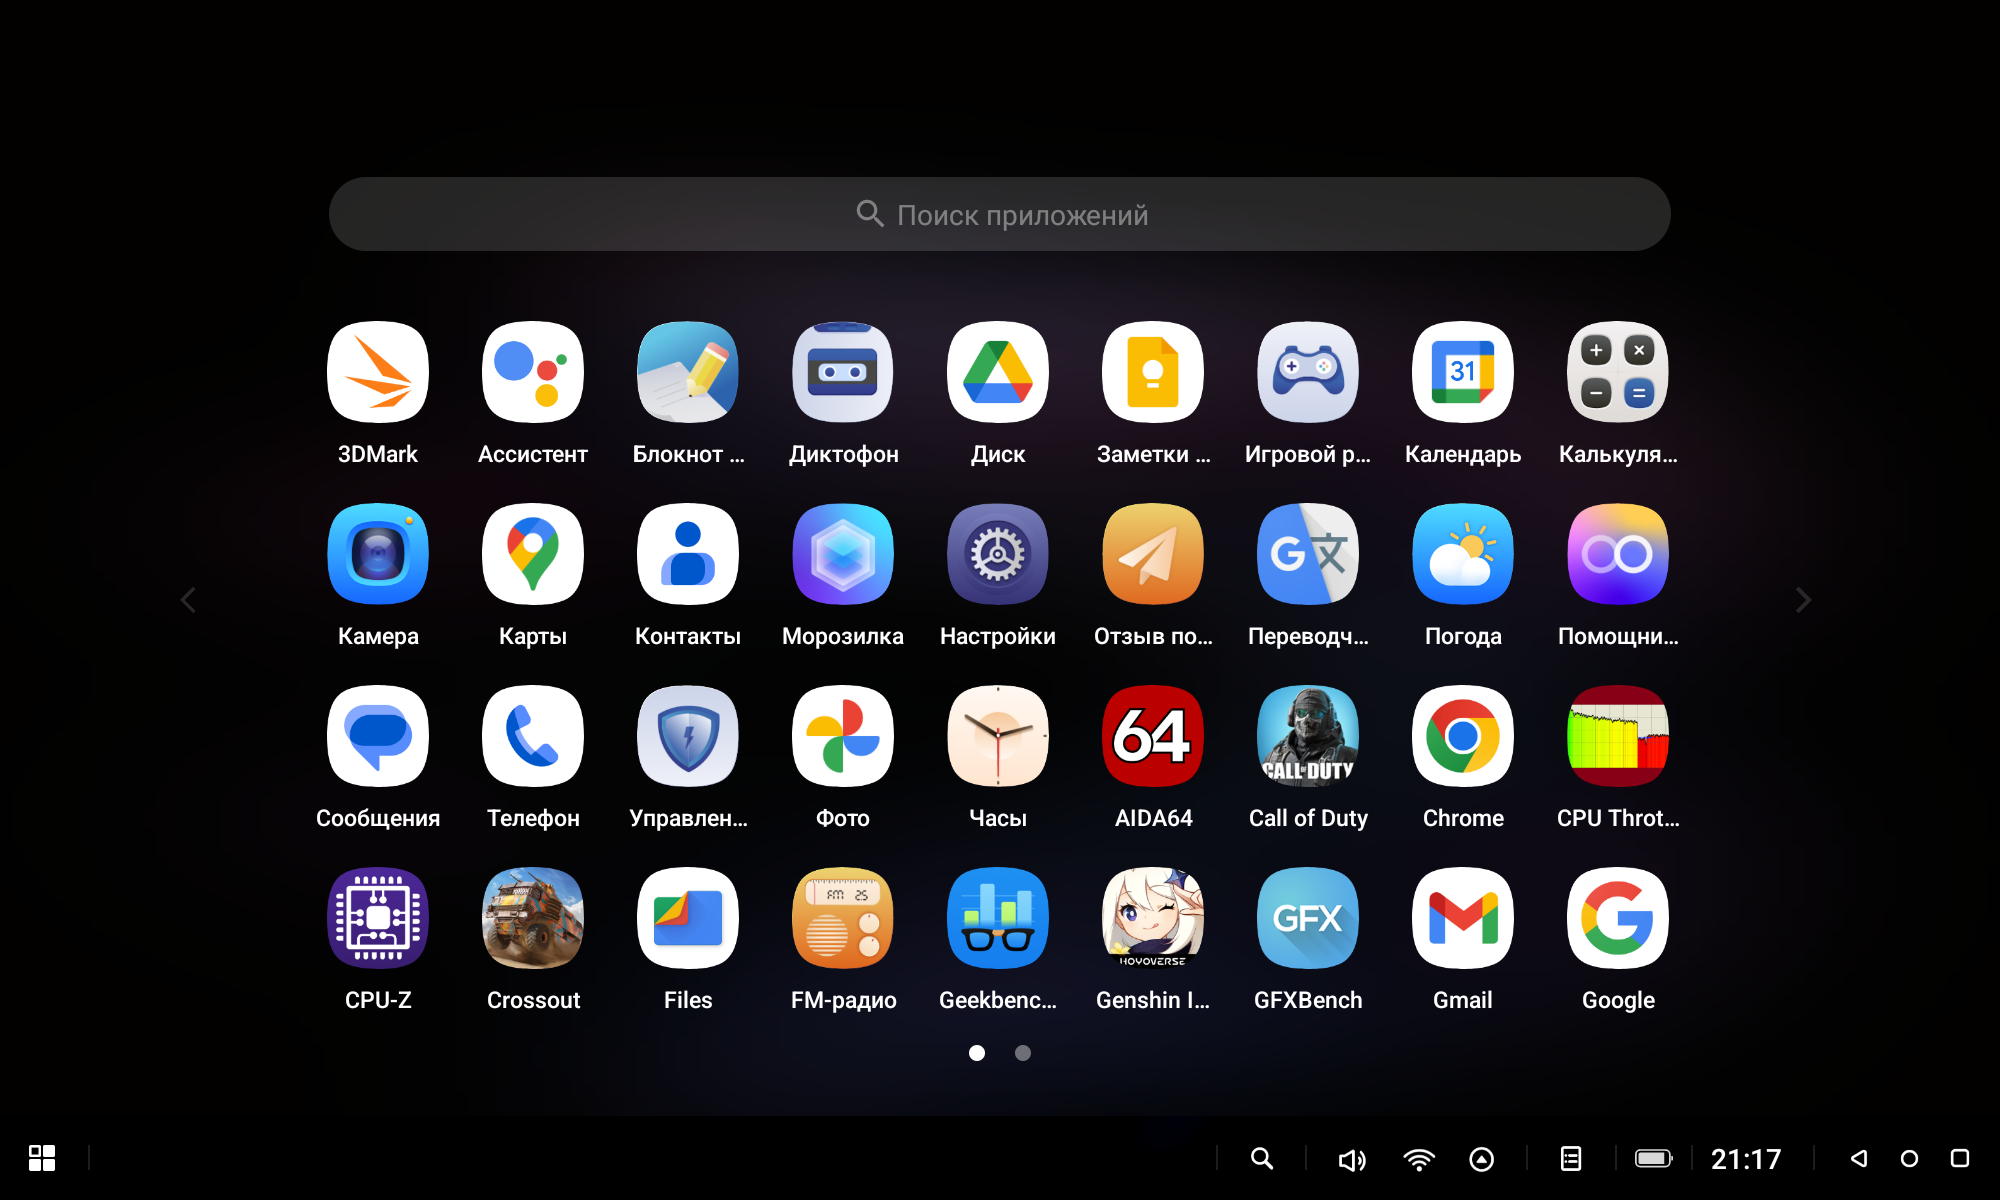This screenshot has width=2000, height=1200.
Task: Click the 21:17 clock
Action: 1746,1159
